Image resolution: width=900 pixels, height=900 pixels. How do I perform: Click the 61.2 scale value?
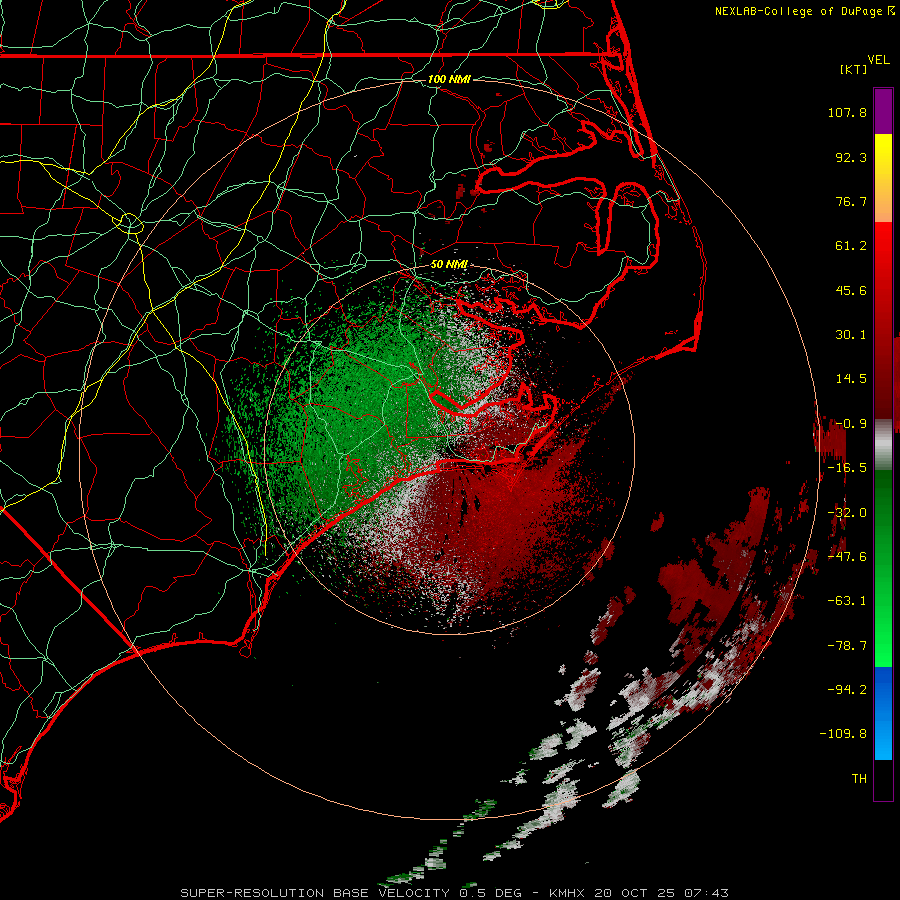851,246
